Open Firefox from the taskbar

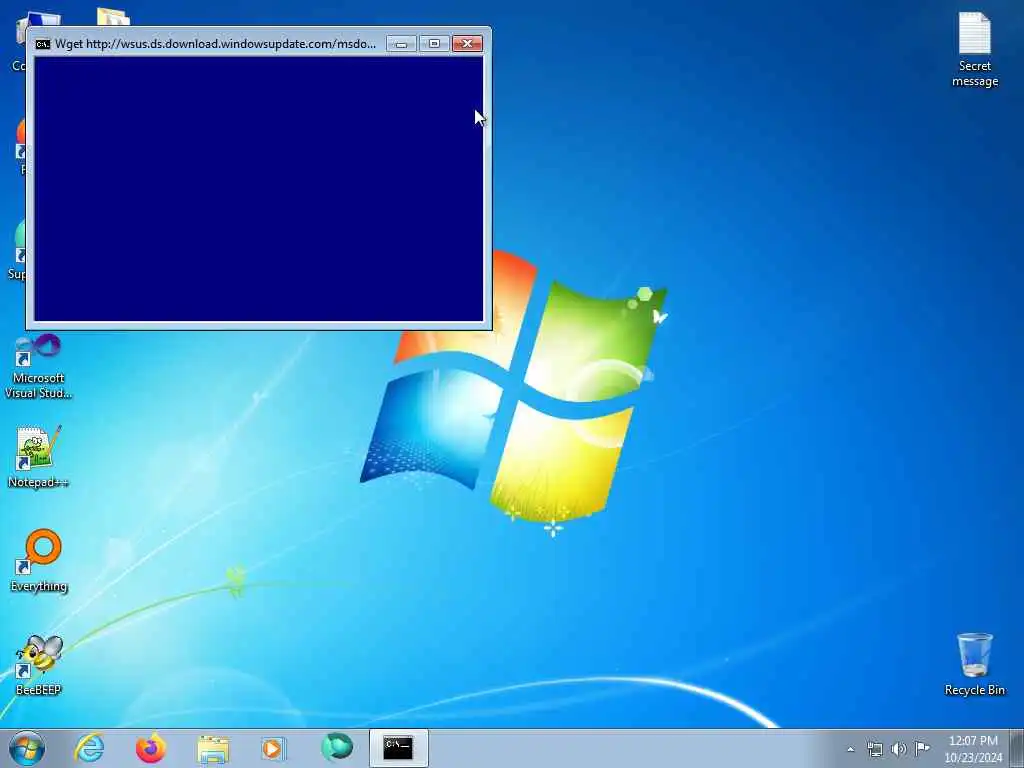[151, 748]
